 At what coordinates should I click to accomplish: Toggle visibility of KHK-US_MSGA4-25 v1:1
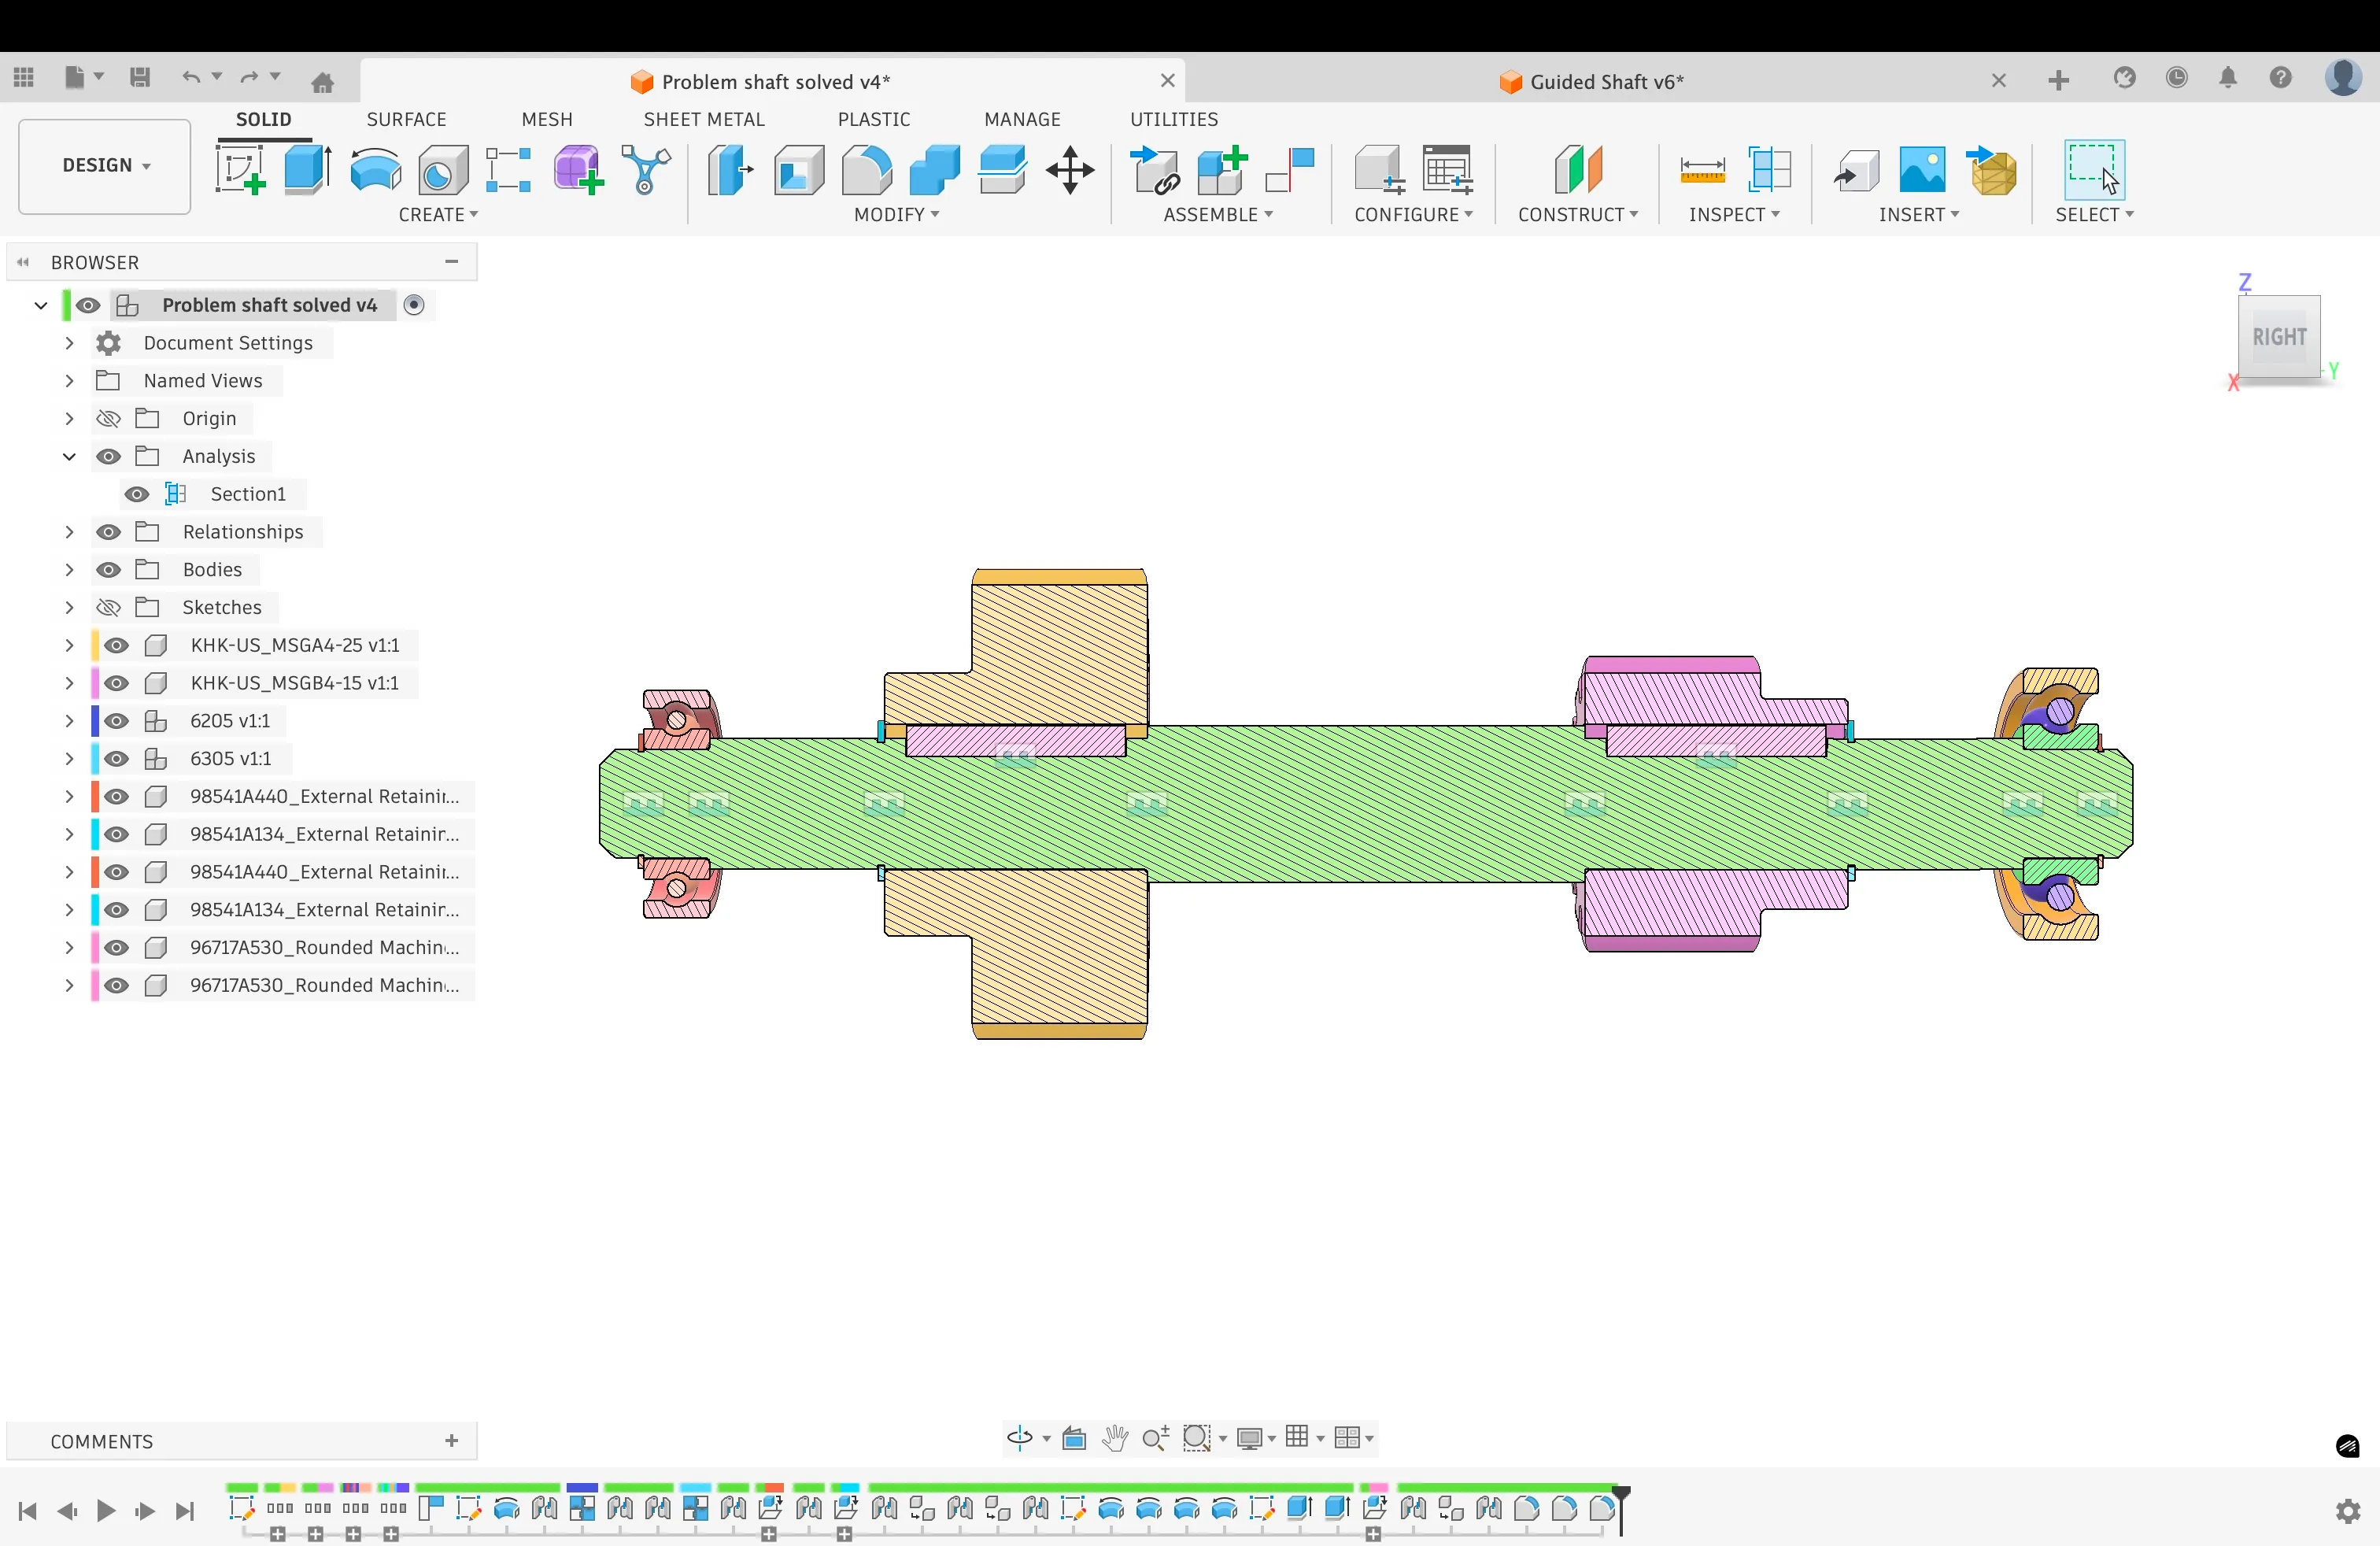[x=116, y=646]
